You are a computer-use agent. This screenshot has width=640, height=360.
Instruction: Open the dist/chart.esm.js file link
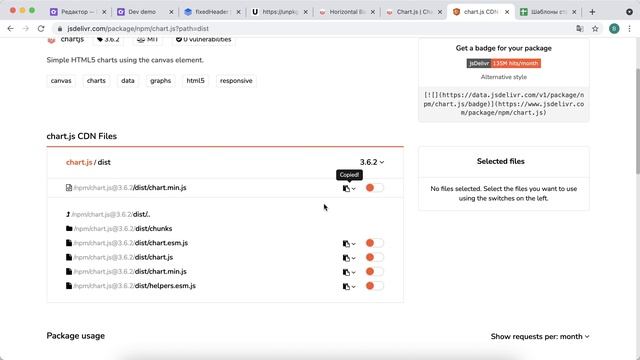point(131,243)
